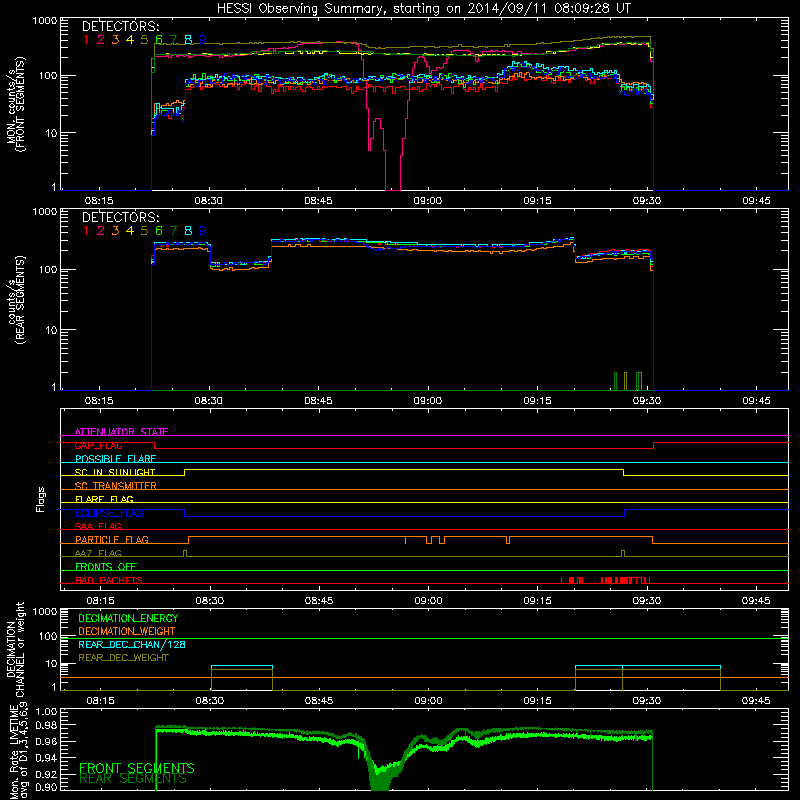Viewport: 800px width, 800px height.
Task: Click the SAA_FLAG label
Action: point(98,526)
